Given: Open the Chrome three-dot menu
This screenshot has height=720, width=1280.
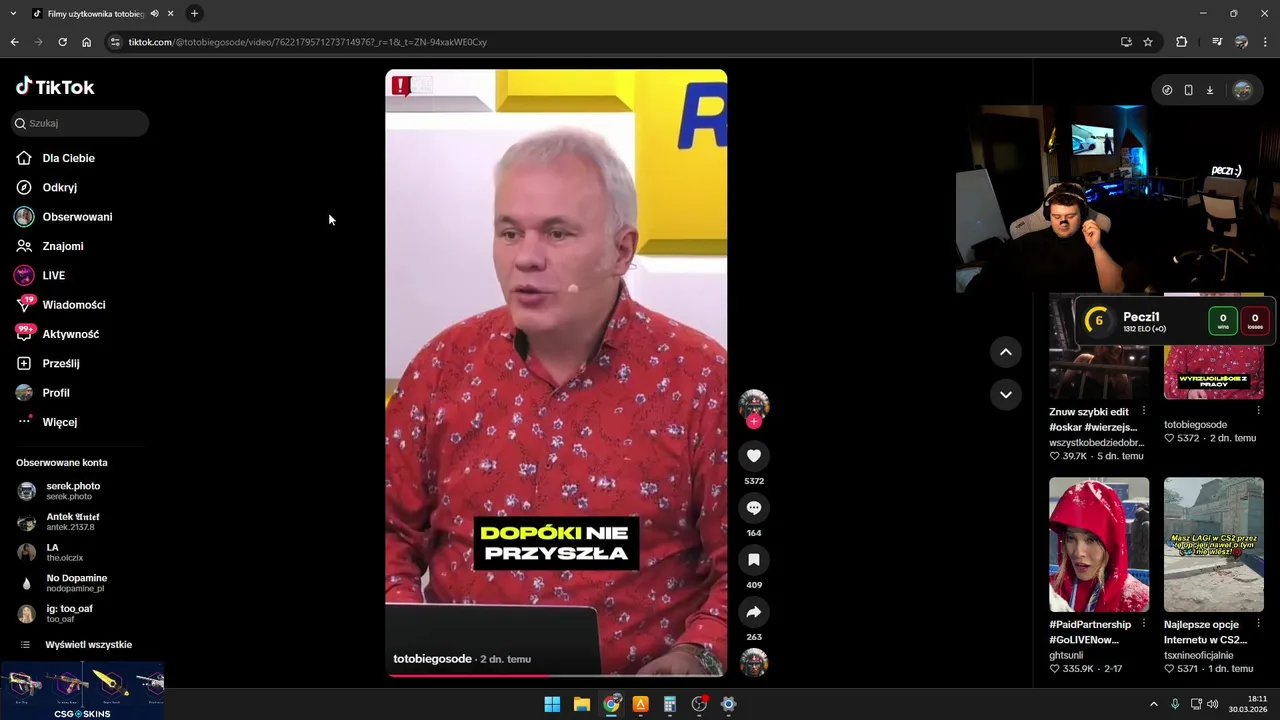Looking at the screenshot, I should click(1266, 42).
